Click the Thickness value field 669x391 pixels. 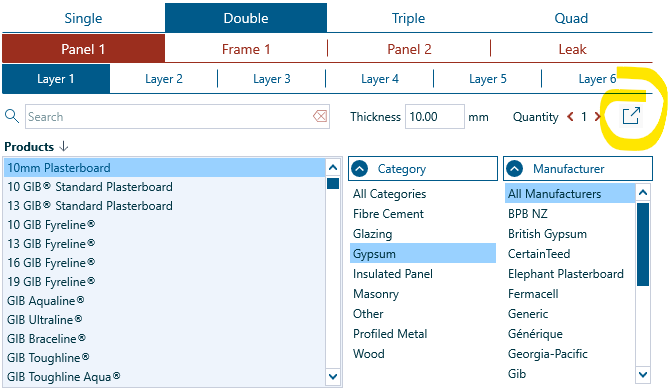coord(435,117)
